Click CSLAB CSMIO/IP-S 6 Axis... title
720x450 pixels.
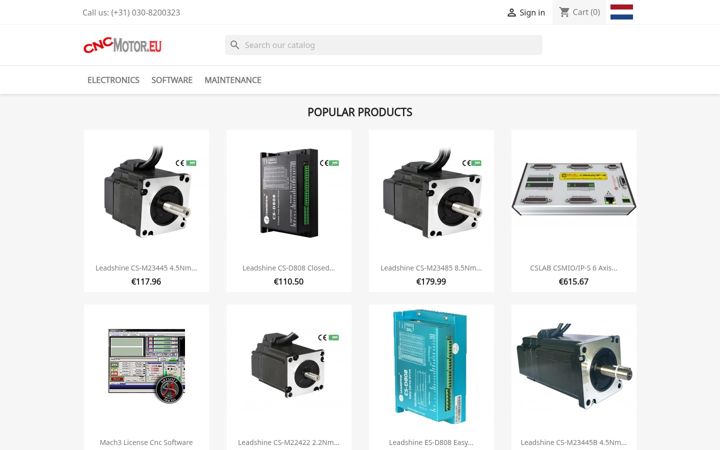point(574,268)
